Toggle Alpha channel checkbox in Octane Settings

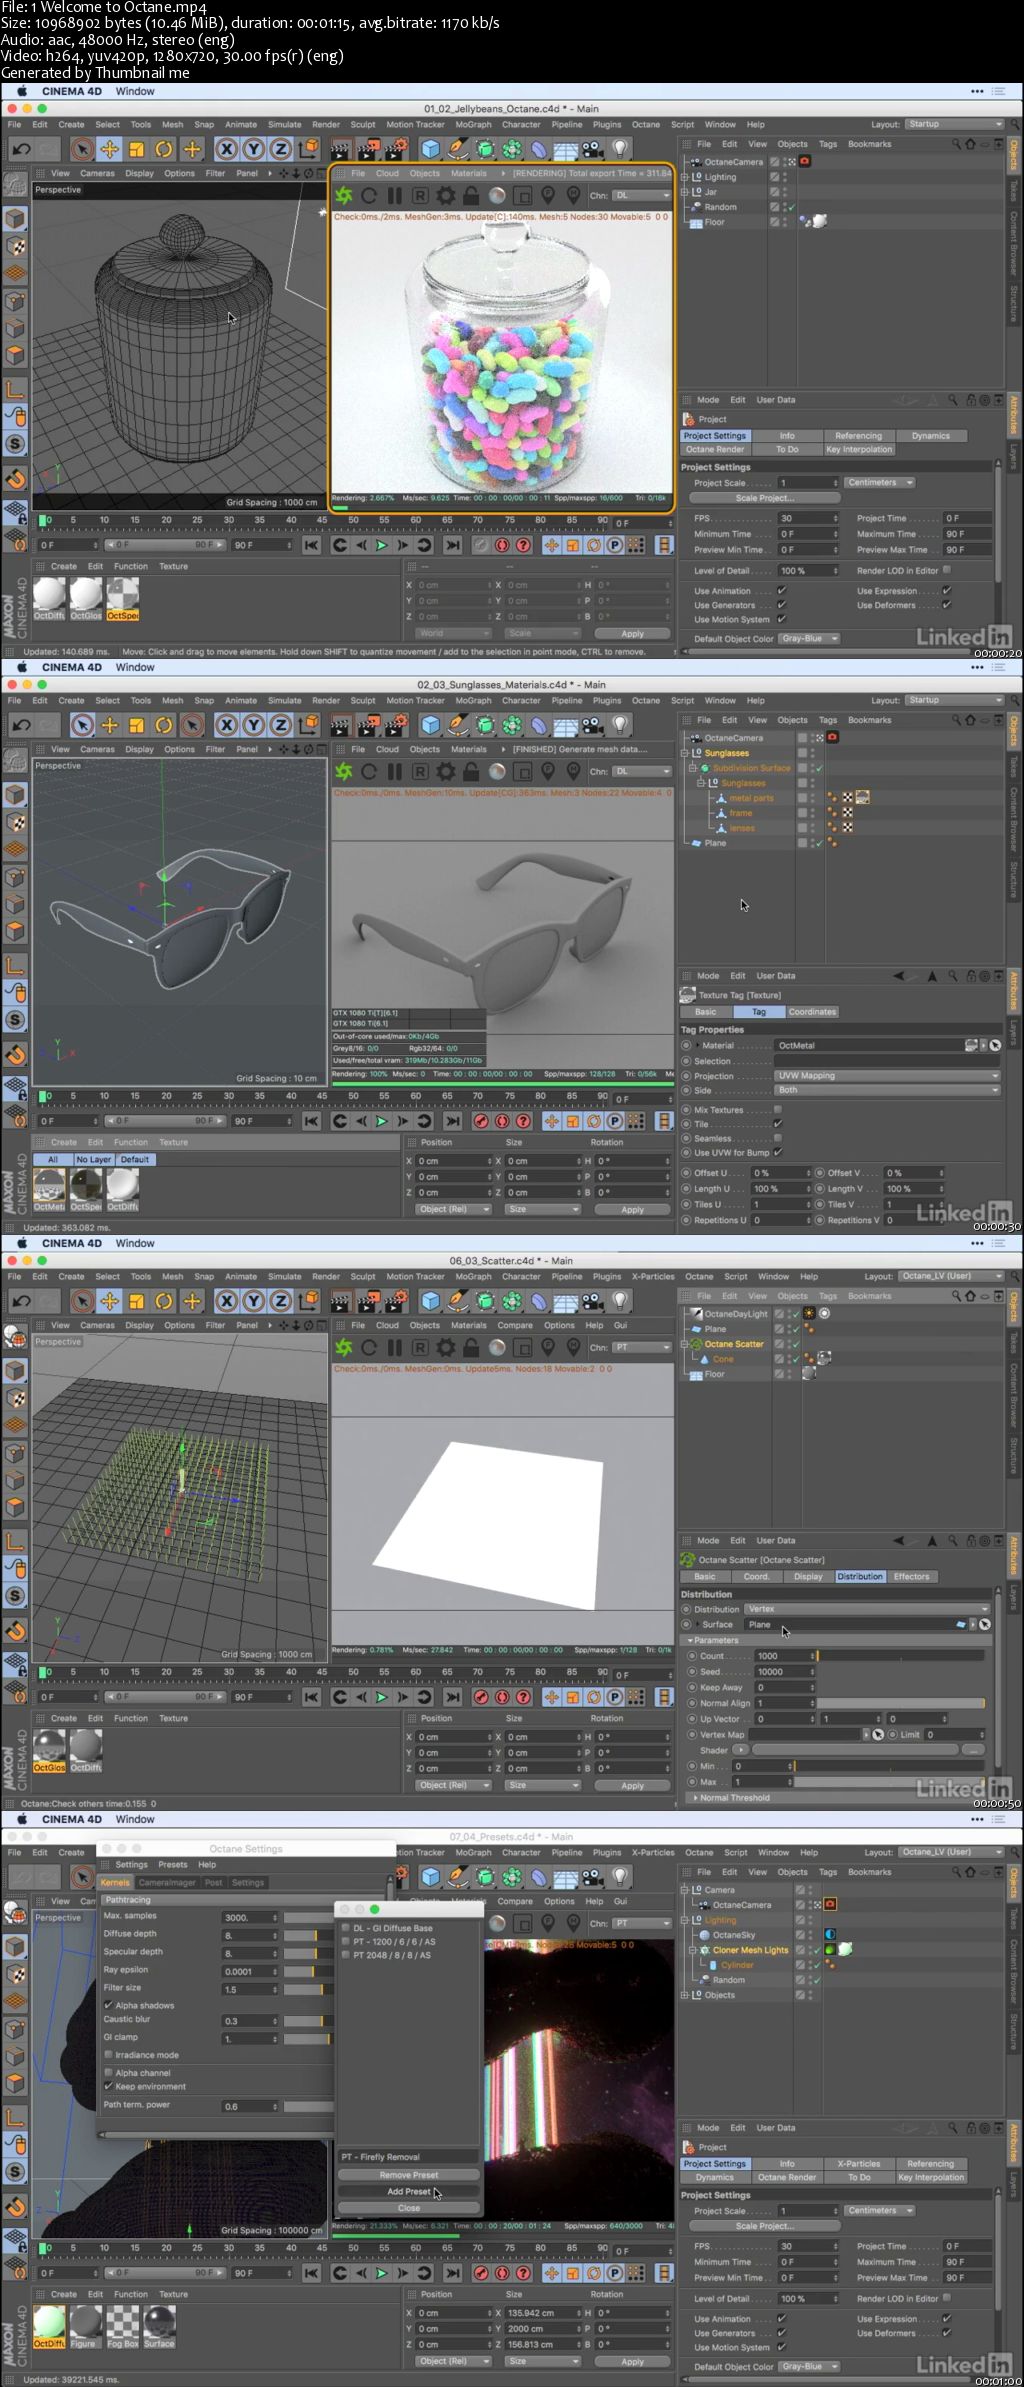pos(109,2073)
